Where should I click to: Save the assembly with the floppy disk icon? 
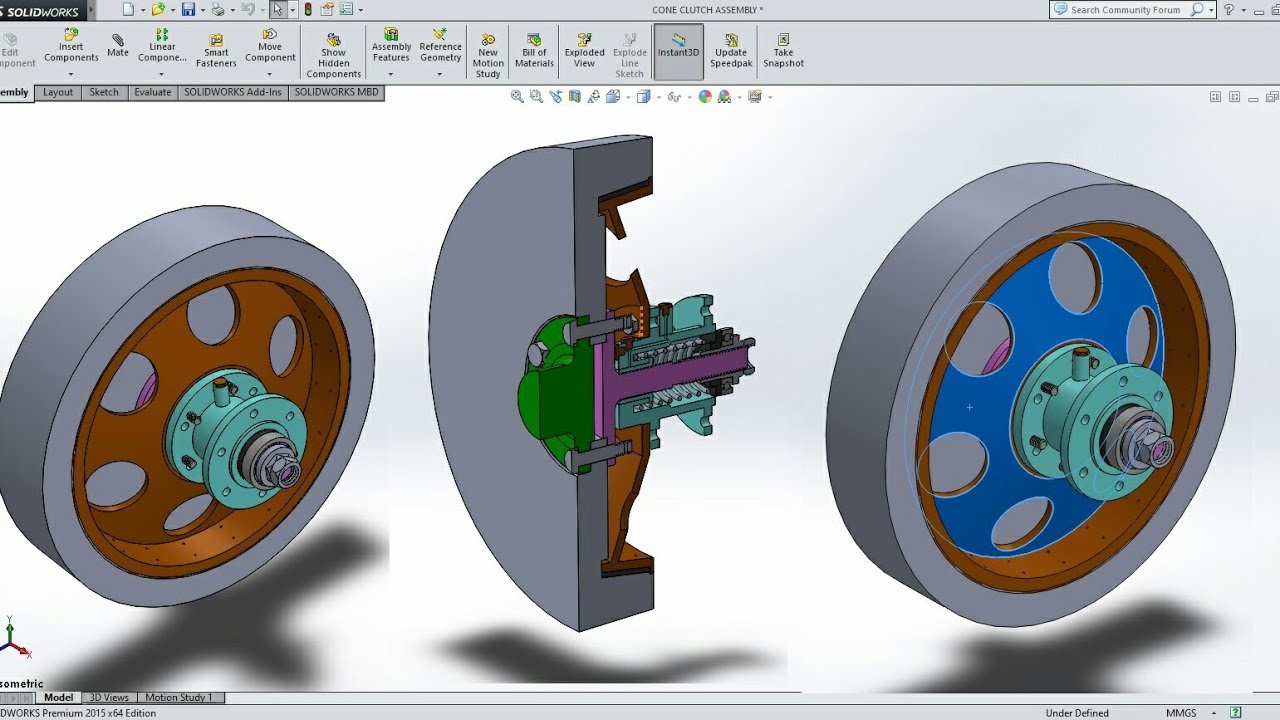pos(188,9)
